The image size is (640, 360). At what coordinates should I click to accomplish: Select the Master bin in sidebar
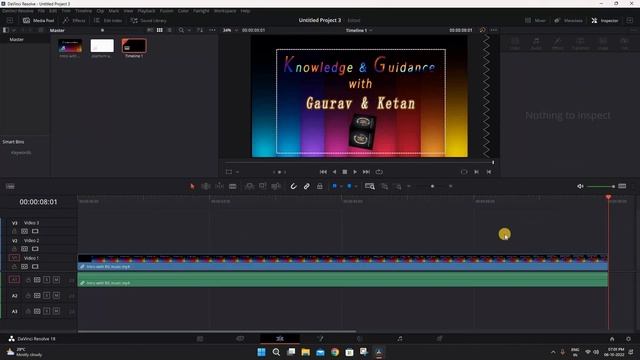point(17,40)
